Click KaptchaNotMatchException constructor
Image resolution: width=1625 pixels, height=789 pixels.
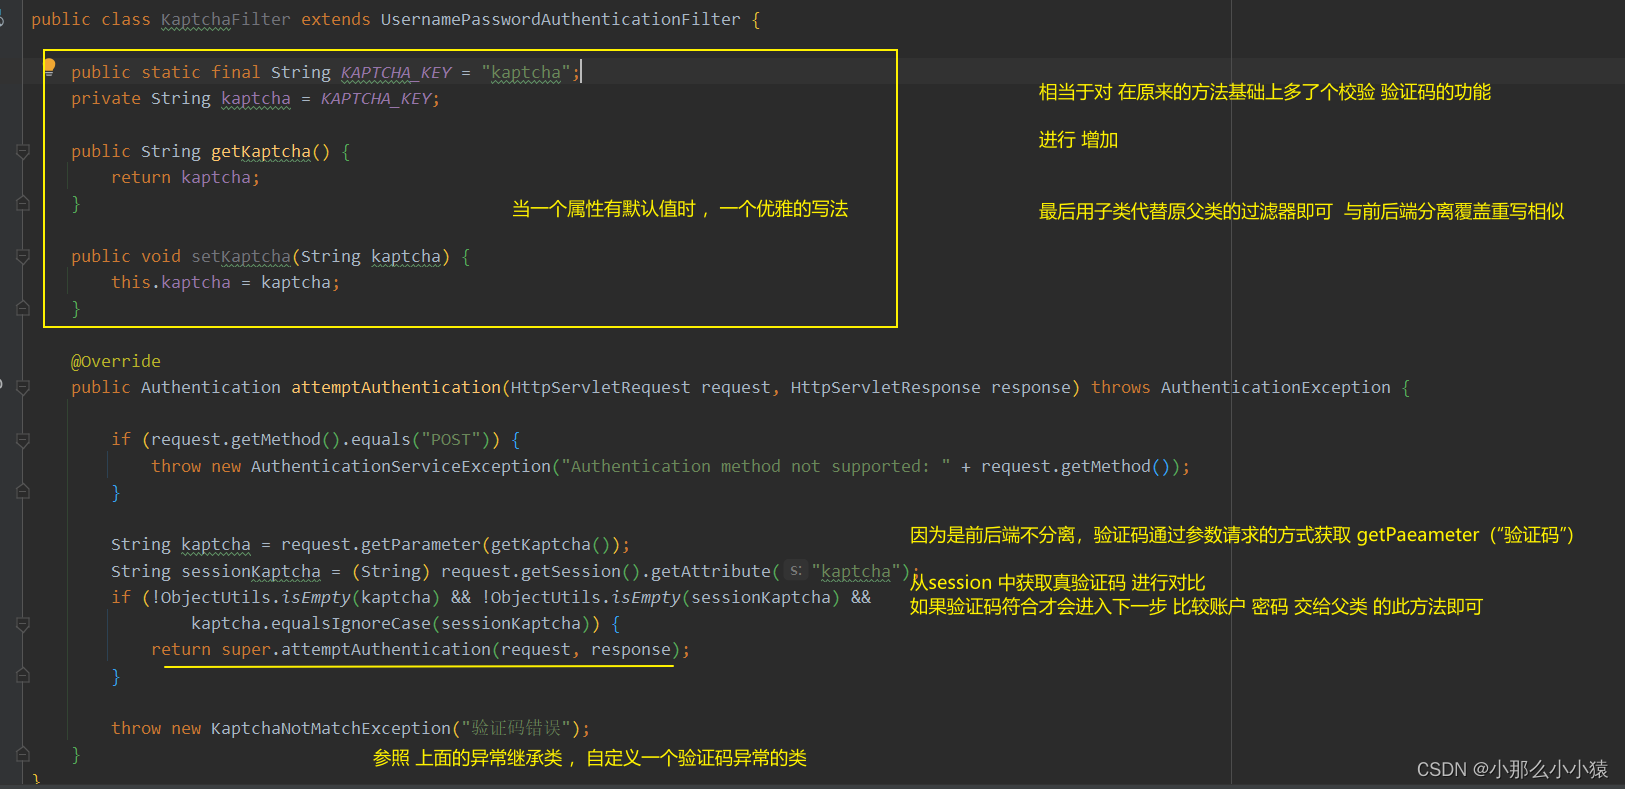[x=331, y=728]
